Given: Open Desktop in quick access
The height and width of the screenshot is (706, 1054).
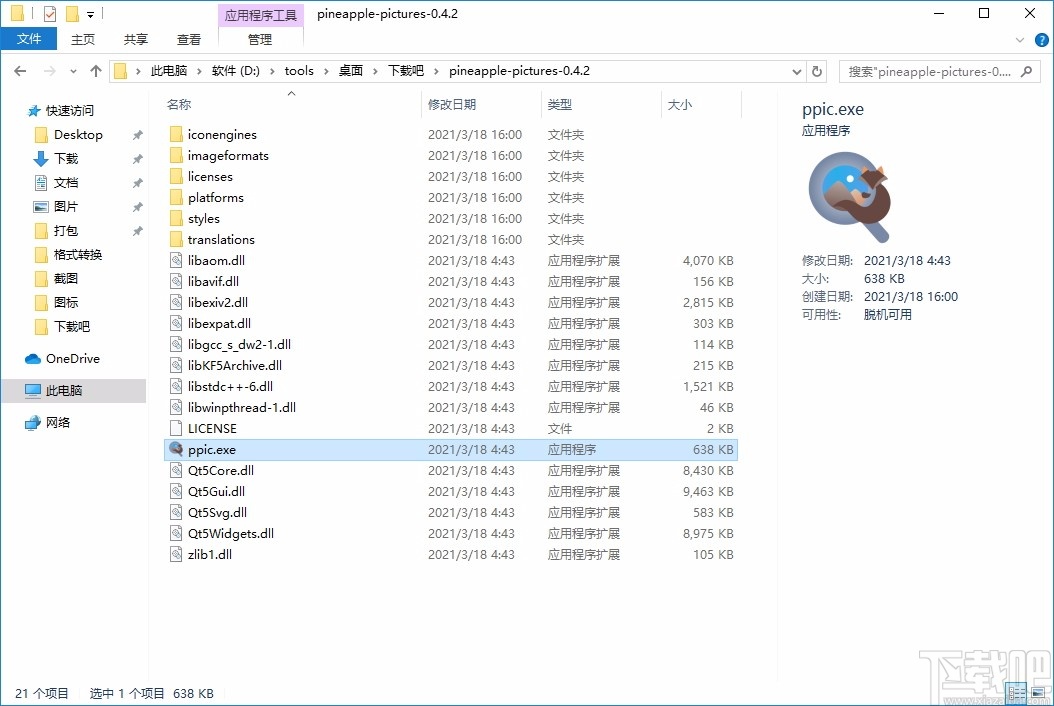Looking at the screenshot, I should pos(78,134).
